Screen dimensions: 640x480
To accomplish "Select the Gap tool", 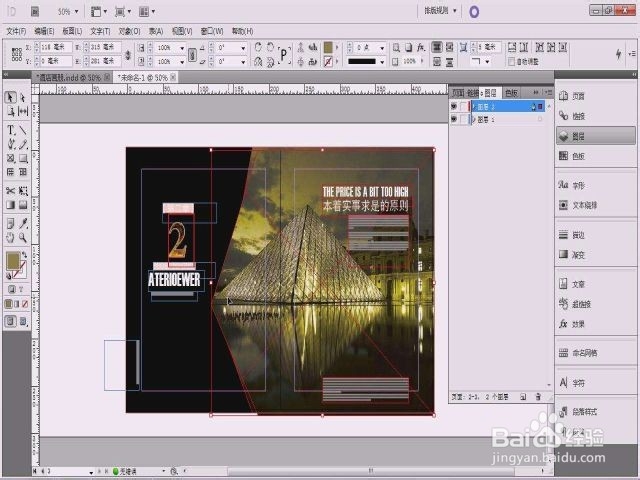I will [23, 111].
